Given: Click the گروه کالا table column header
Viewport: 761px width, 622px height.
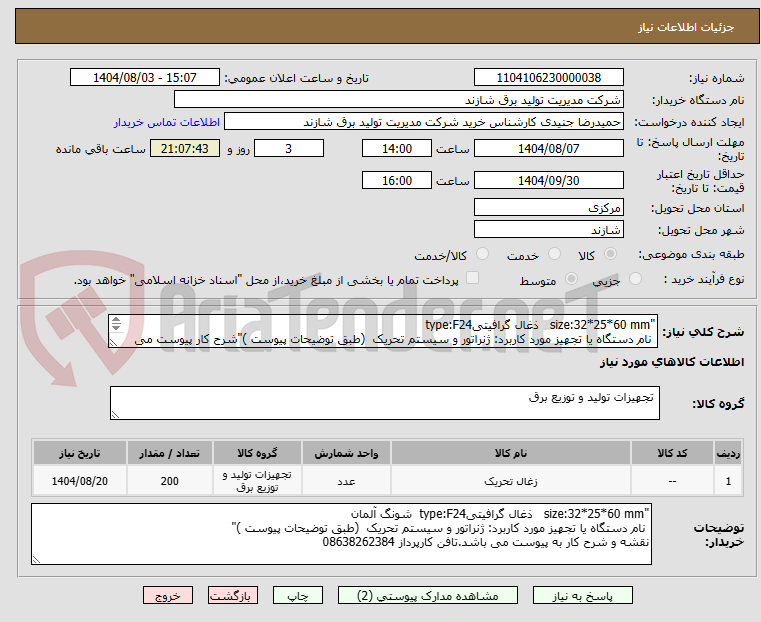Looking at the screenshot, I should point(257,453).
